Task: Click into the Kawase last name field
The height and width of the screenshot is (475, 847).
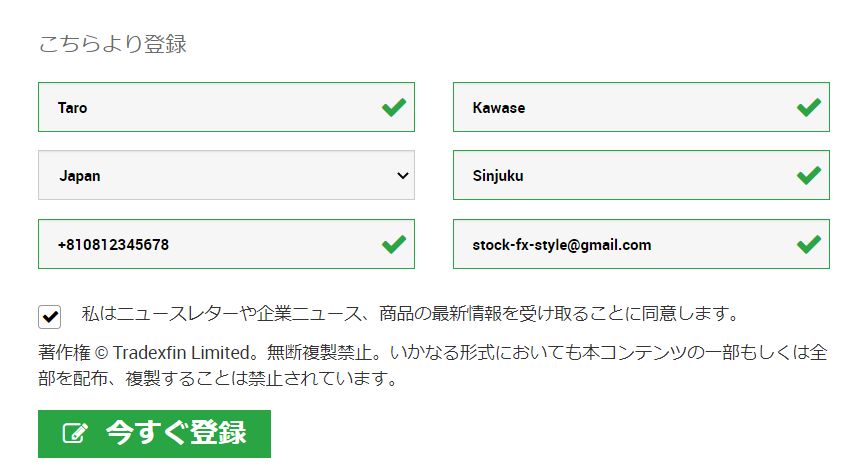Action: point(620,107)
